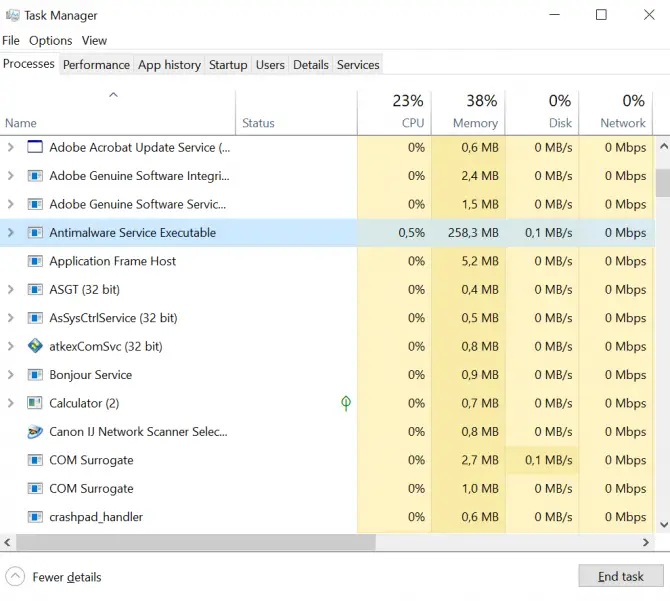The height and width of the screenshot is (601, 670).
Task: Sort by the Status column header
Action: click(x=296, y=113)
